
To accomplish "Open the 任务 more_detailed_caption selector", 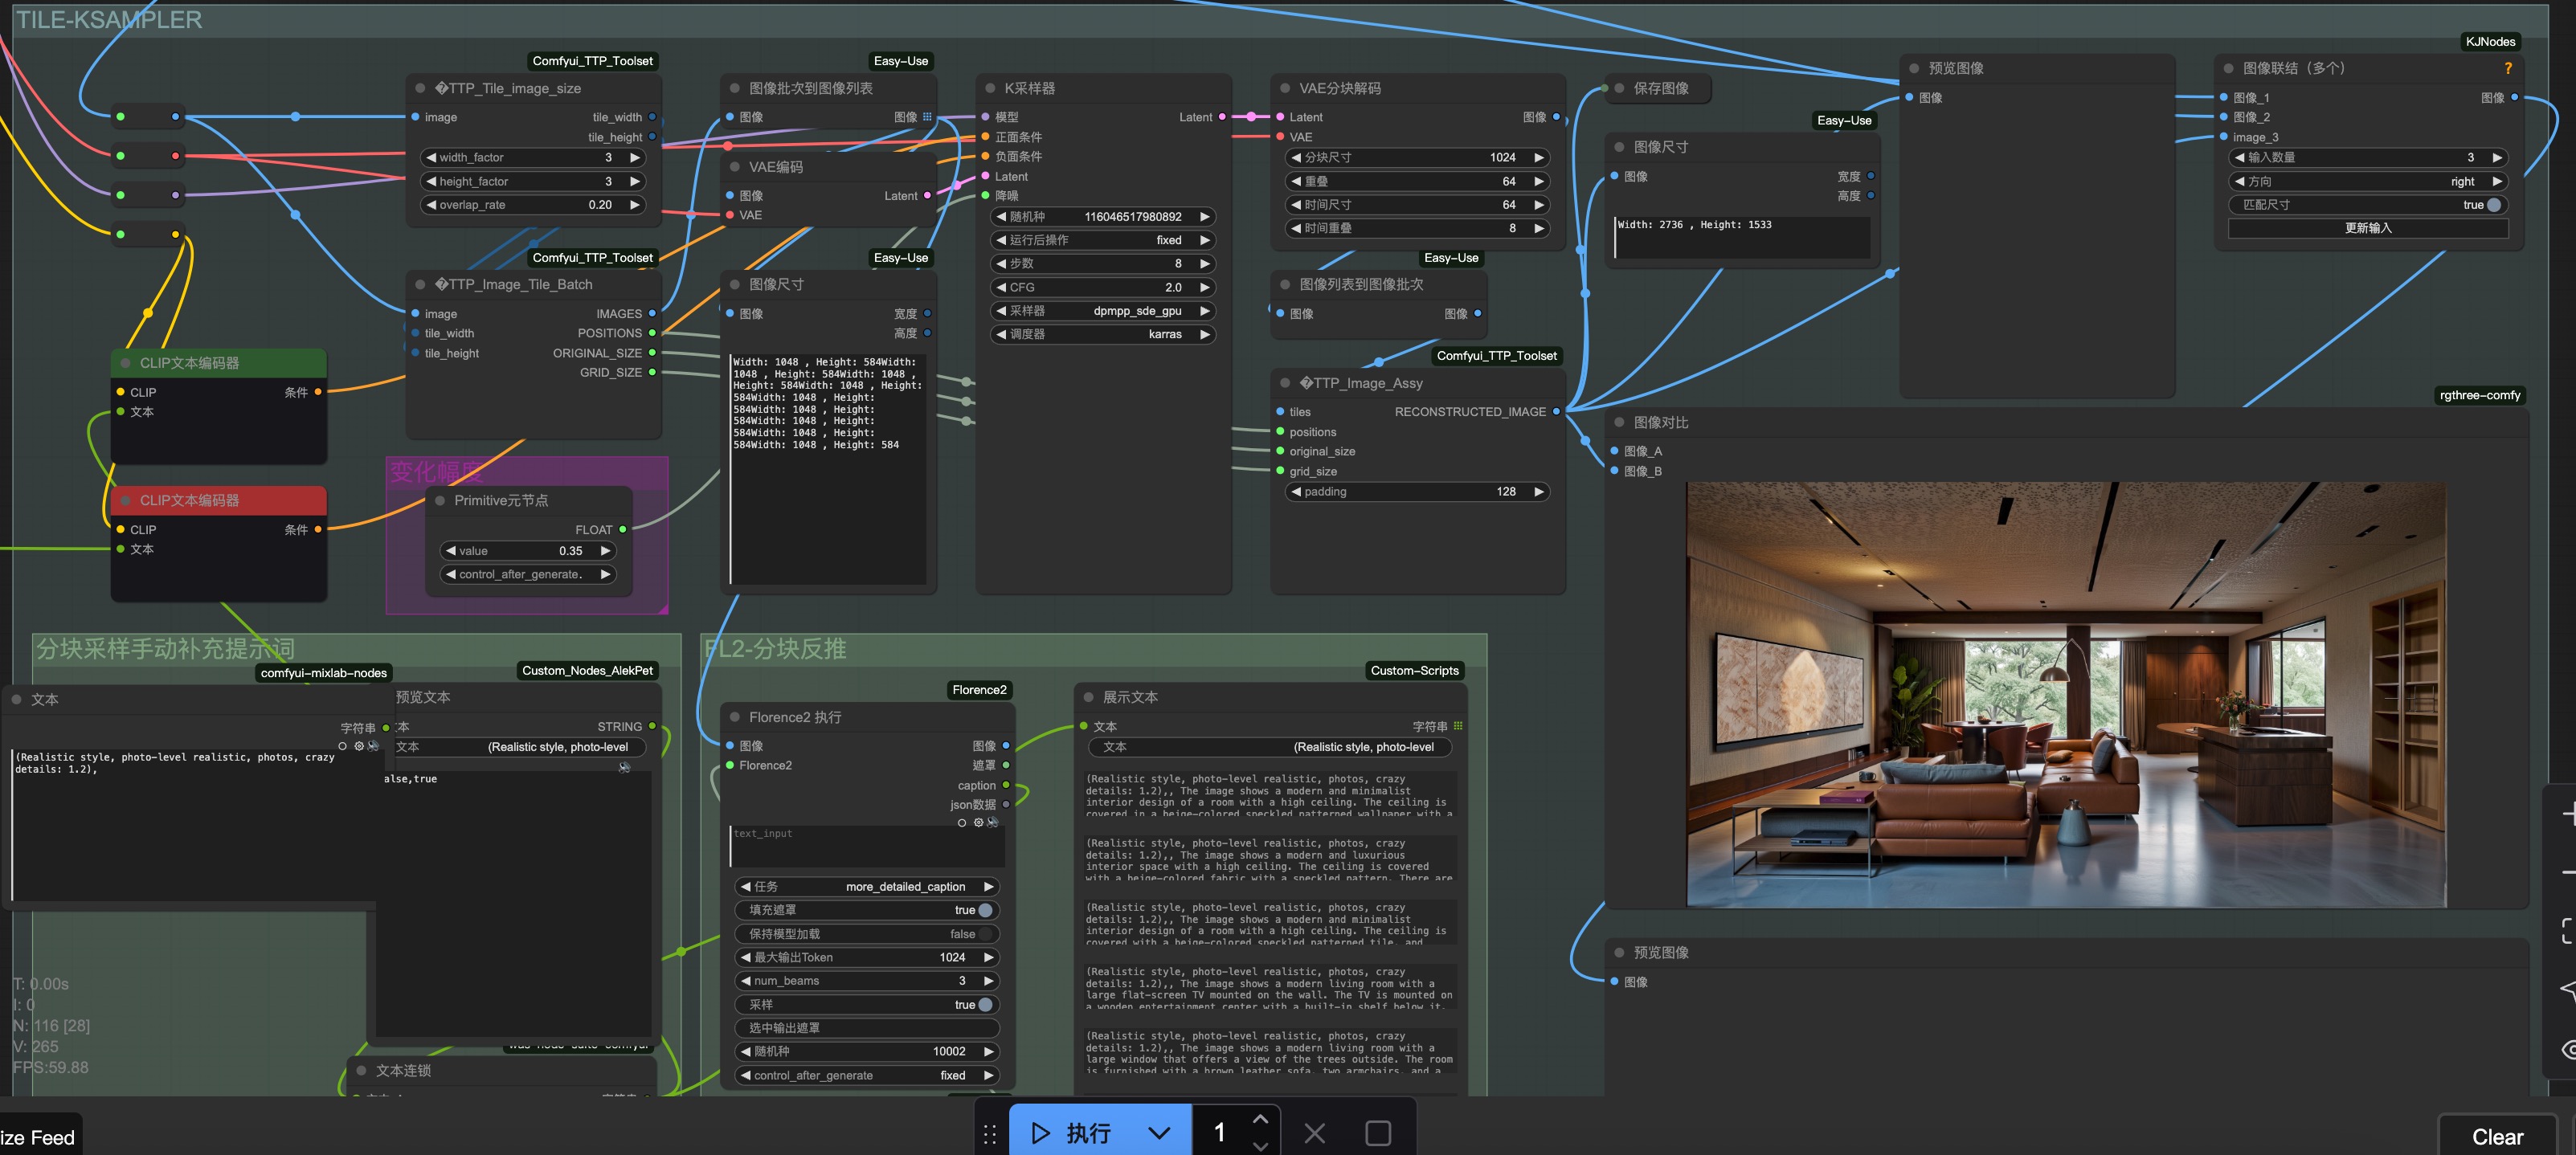I will click(866, 887).
